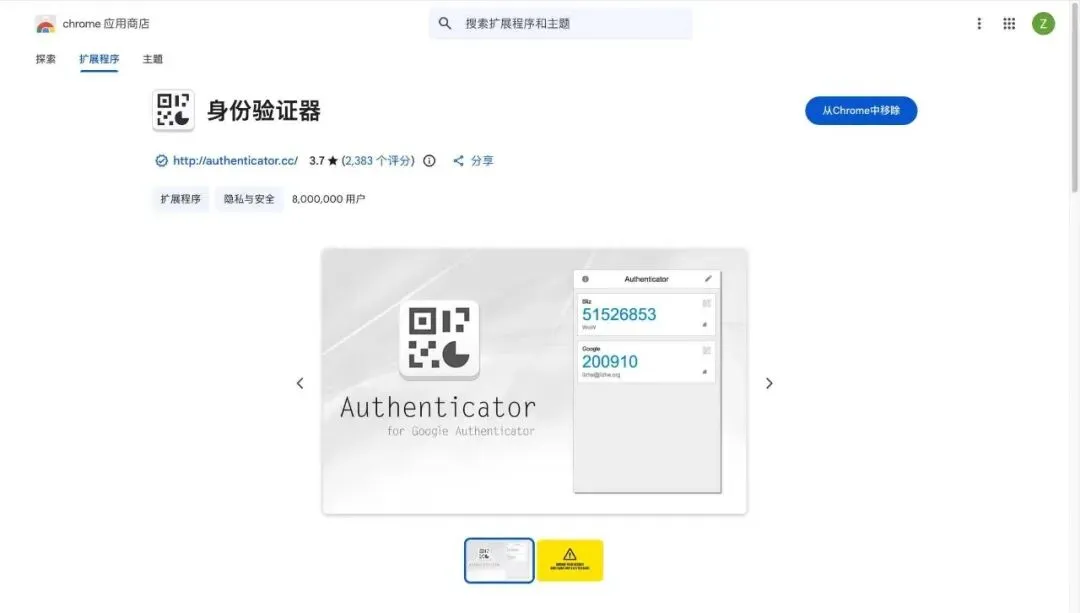Click the rating info circle icon
Viewport: 1080px width, 613px height.
[429, 160]
